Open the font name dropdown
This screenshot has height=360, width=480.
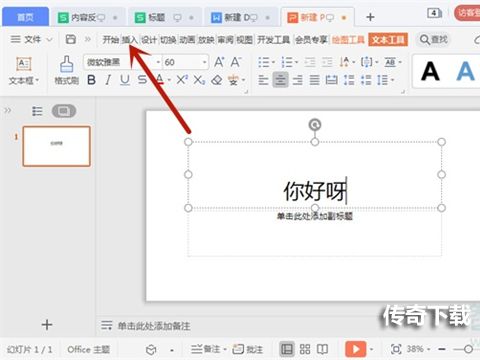[158, 62]
